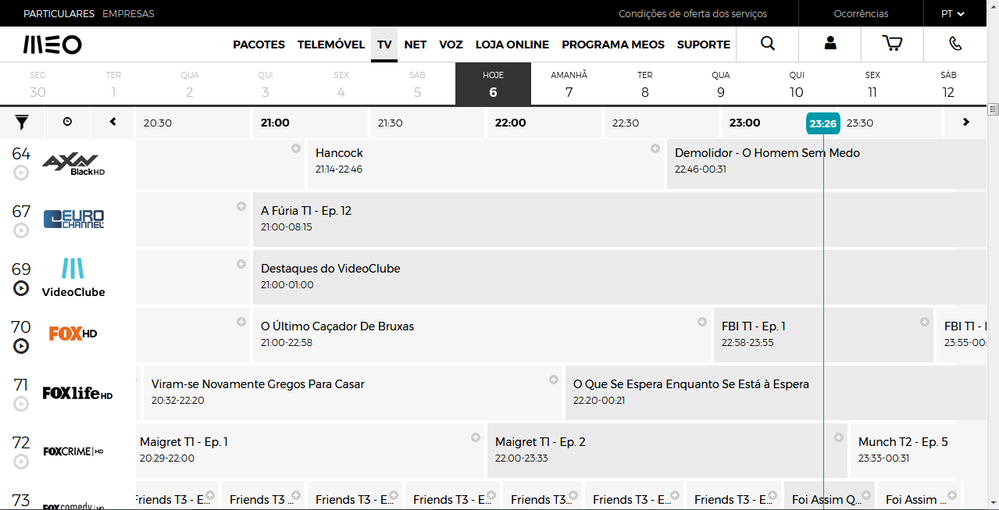This screenshot has width=999, height=510.
Task: Play channel 69 VideoClube
Action: tap(21, 288)
